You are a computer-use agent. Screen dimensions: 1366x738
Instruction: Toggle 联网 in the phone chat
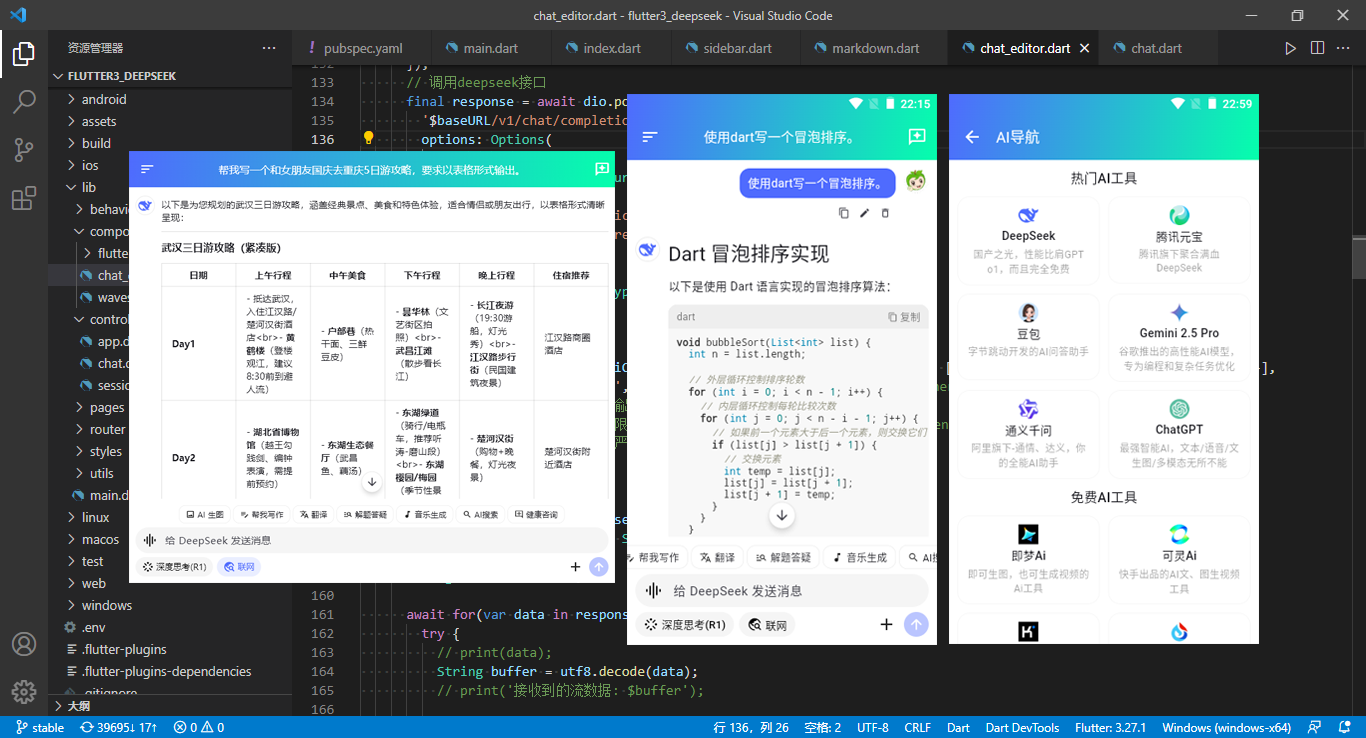pyautogui.click(x=767, y=625)
